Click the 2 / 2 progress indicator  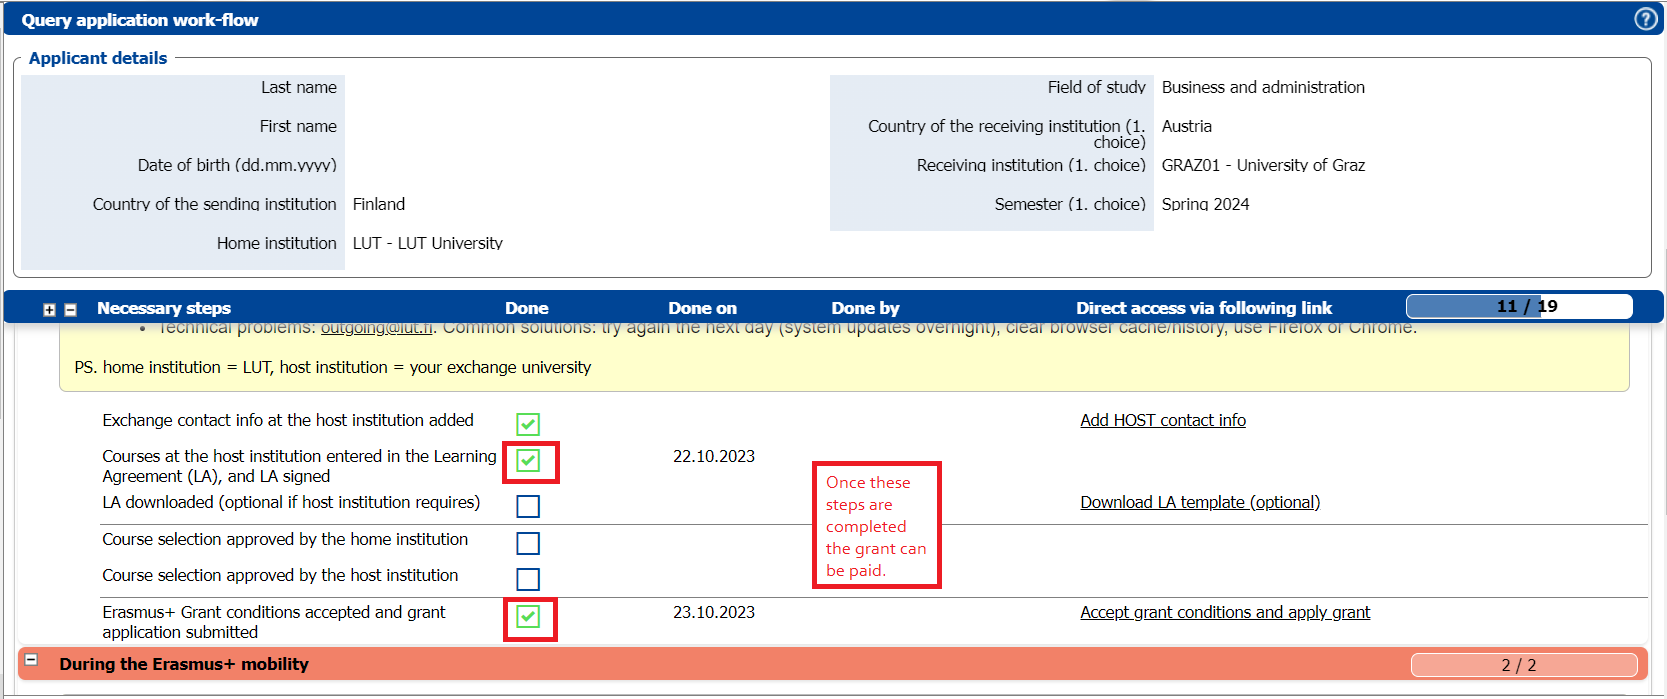[1522, 665]
